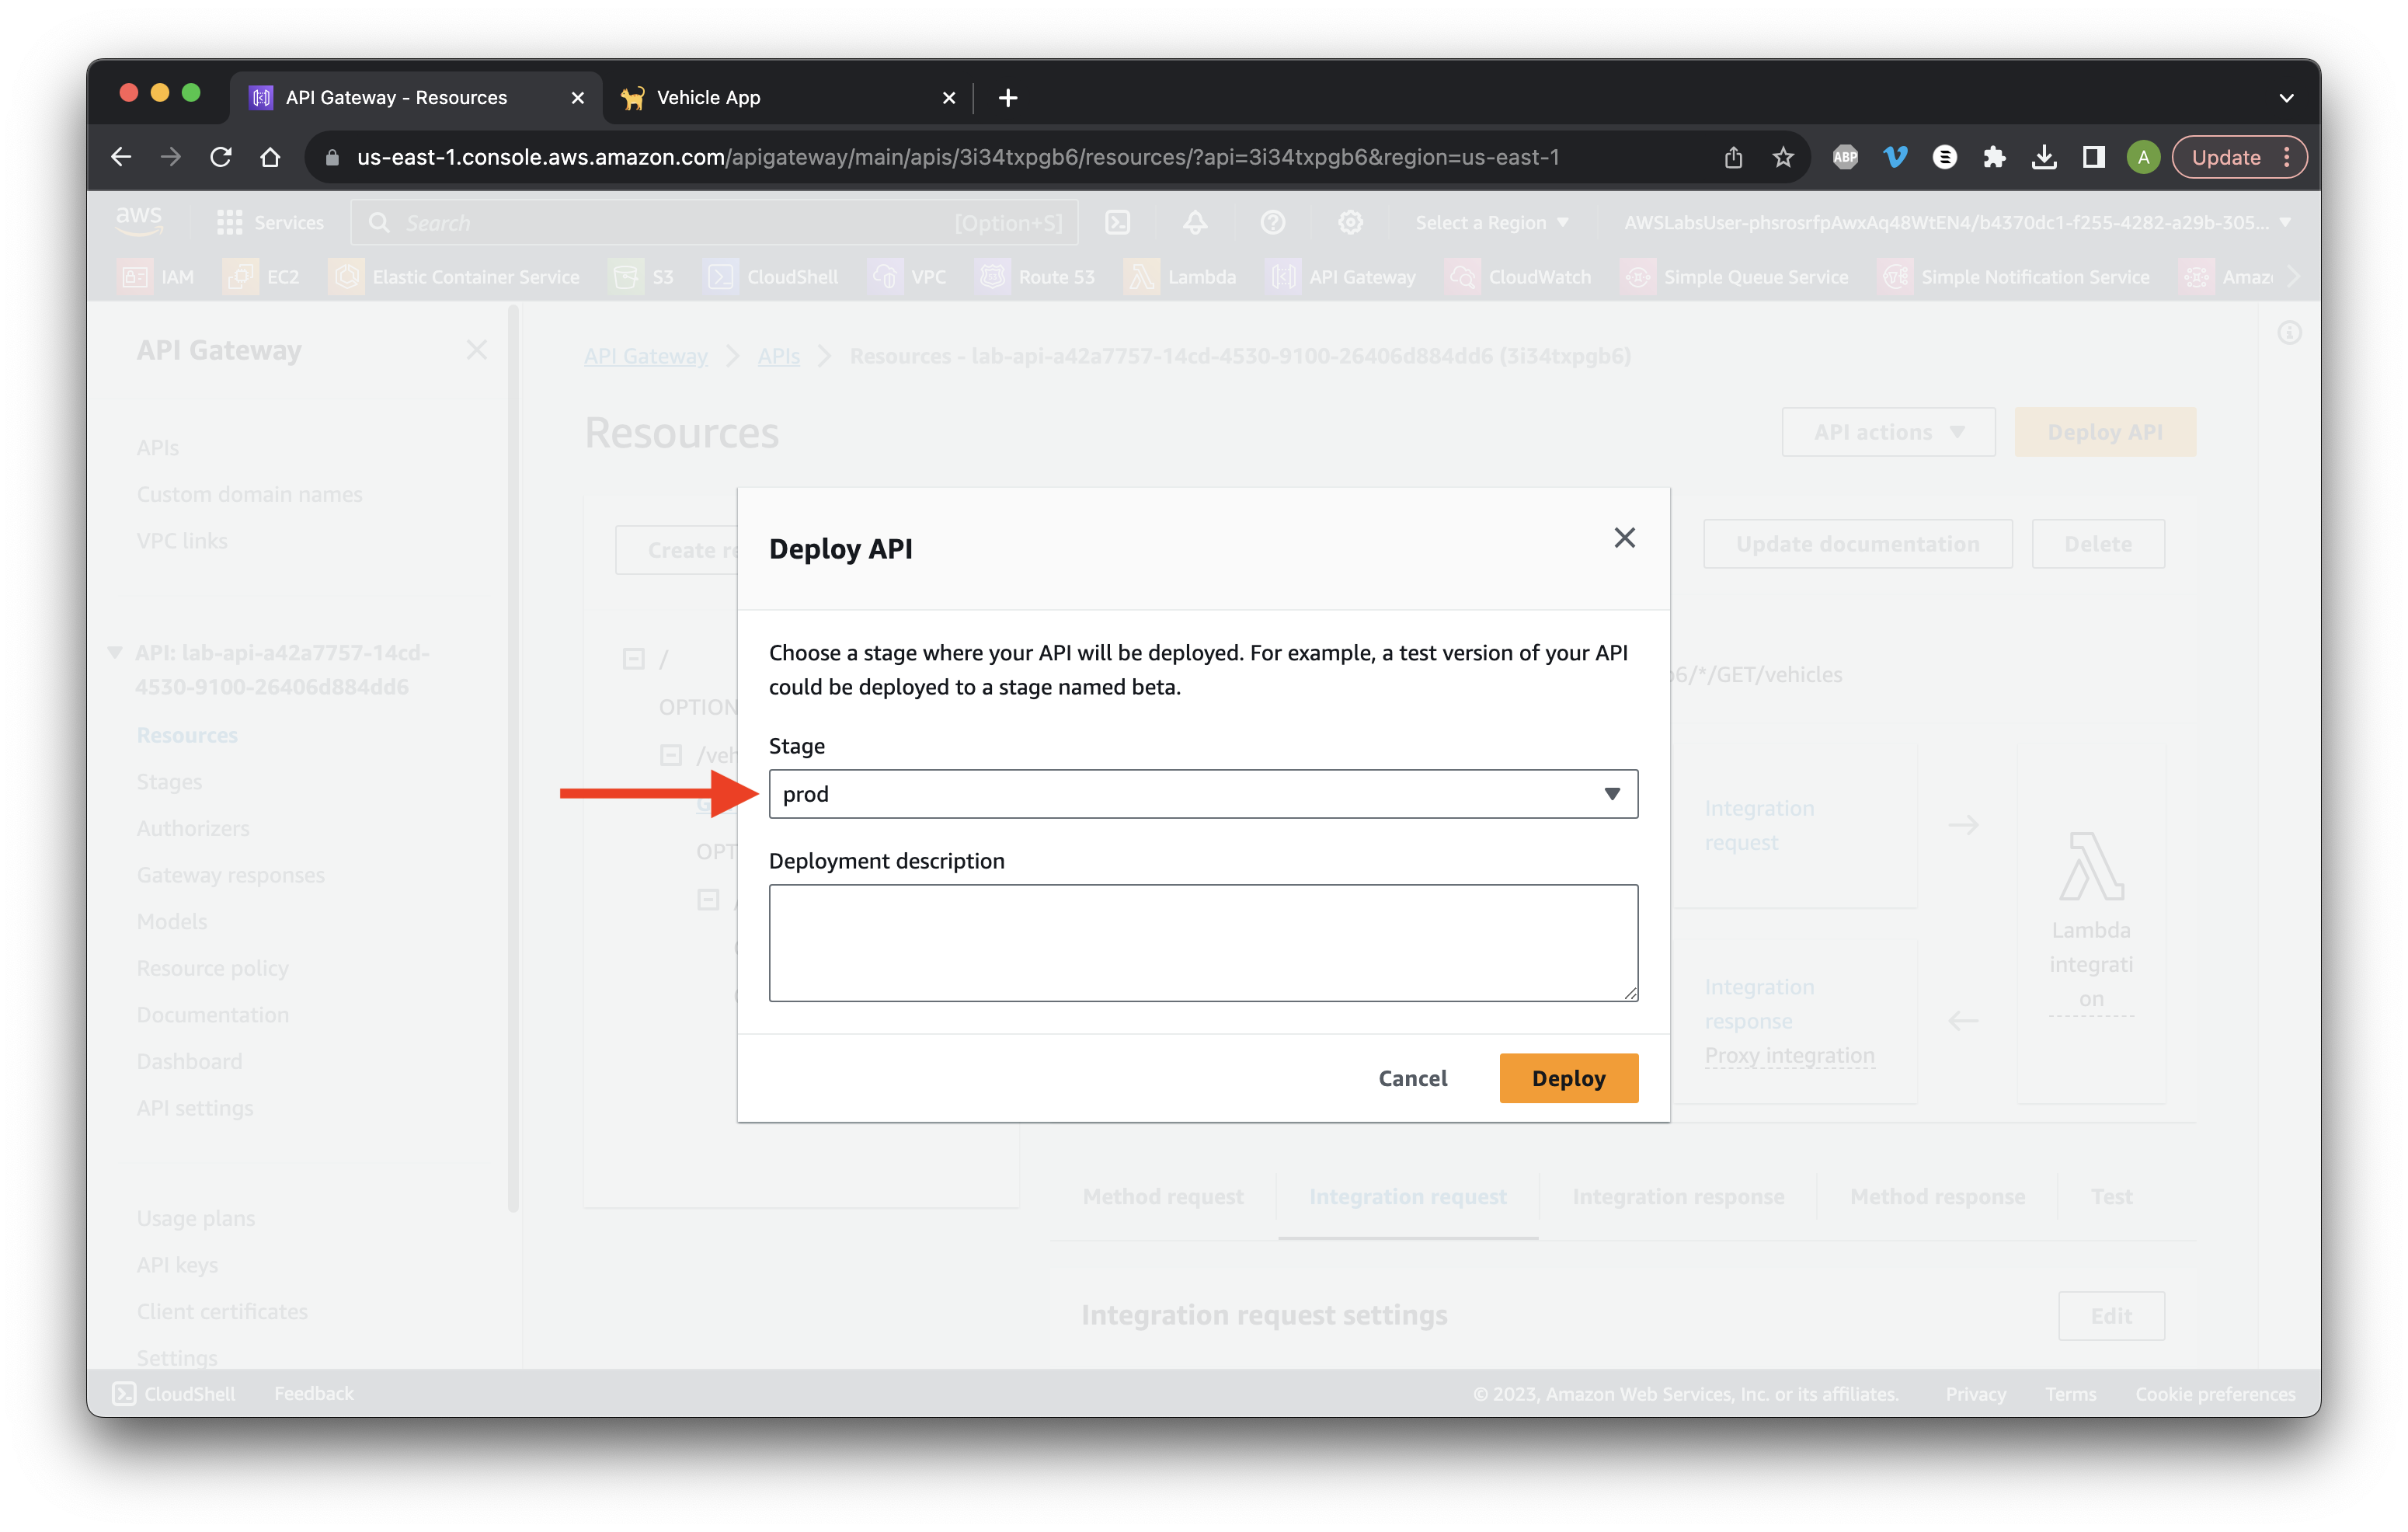Open the AWS help question icon
The height and width of the screenshot is (1532, 2408).
pyautogui.click(x=1272, y=222)
